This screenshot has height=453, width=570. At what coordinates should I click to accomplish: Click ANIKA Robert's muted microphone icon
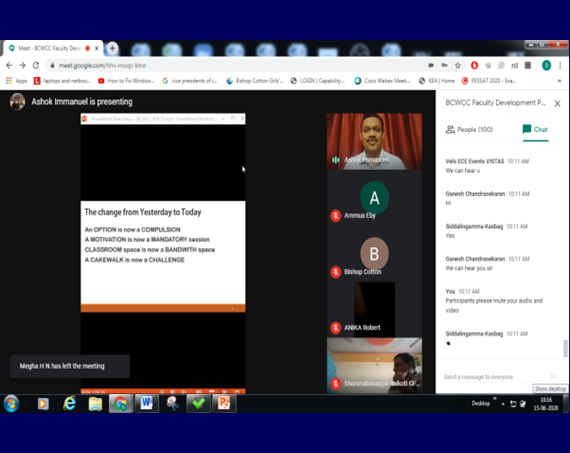(336, 328)
